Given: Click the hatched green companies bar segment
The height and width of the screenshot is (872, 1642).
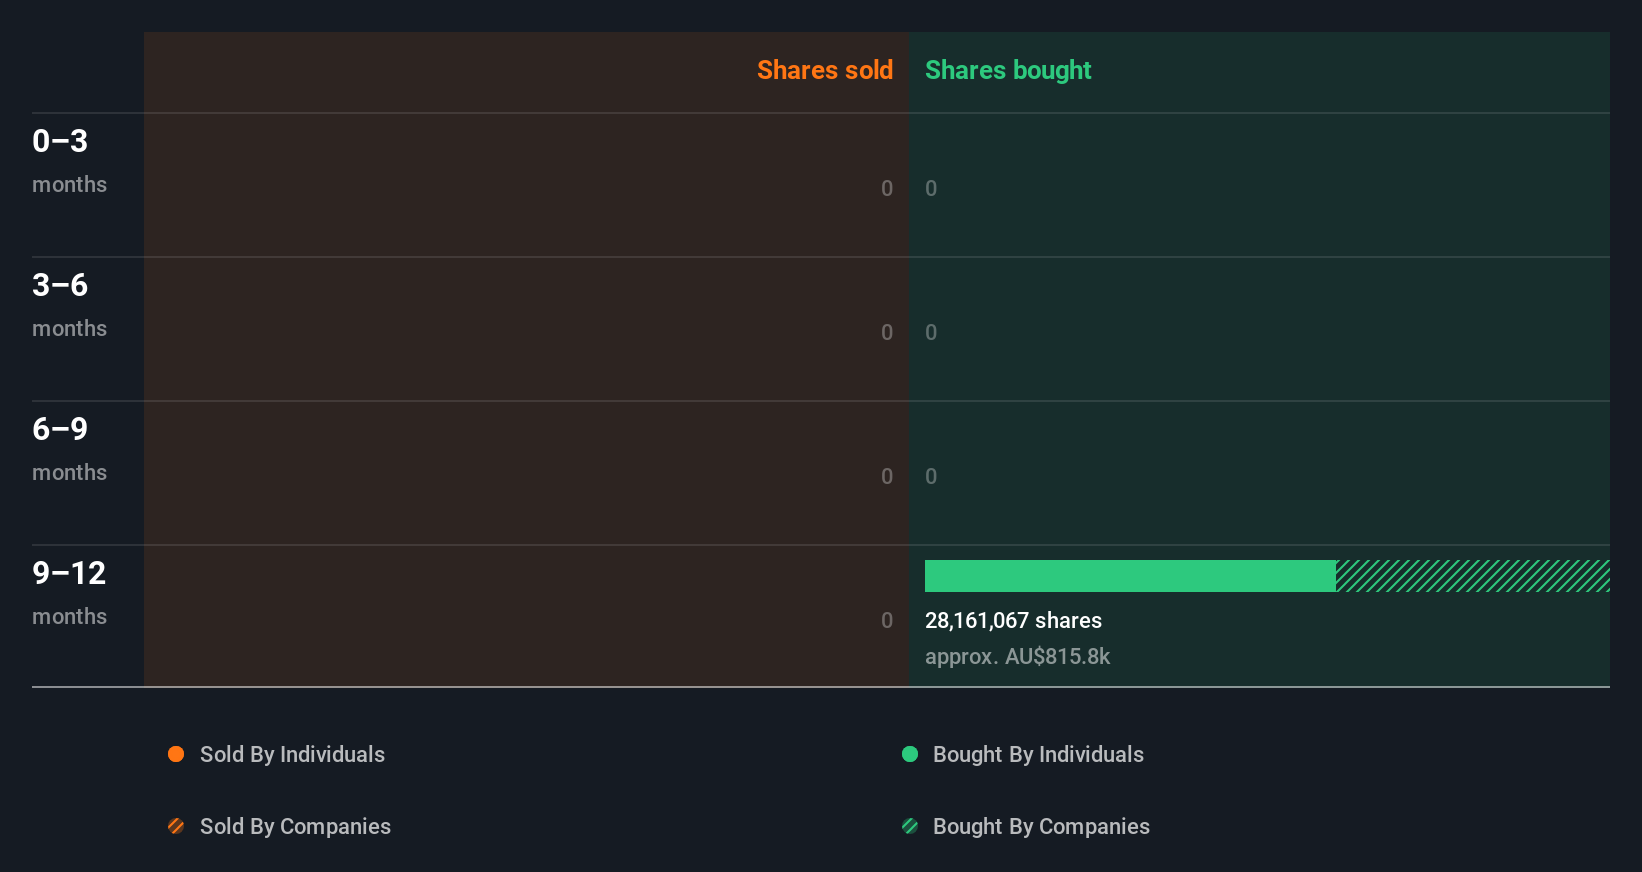Looking at the screenshot, I should click(x=1472, y=576).
